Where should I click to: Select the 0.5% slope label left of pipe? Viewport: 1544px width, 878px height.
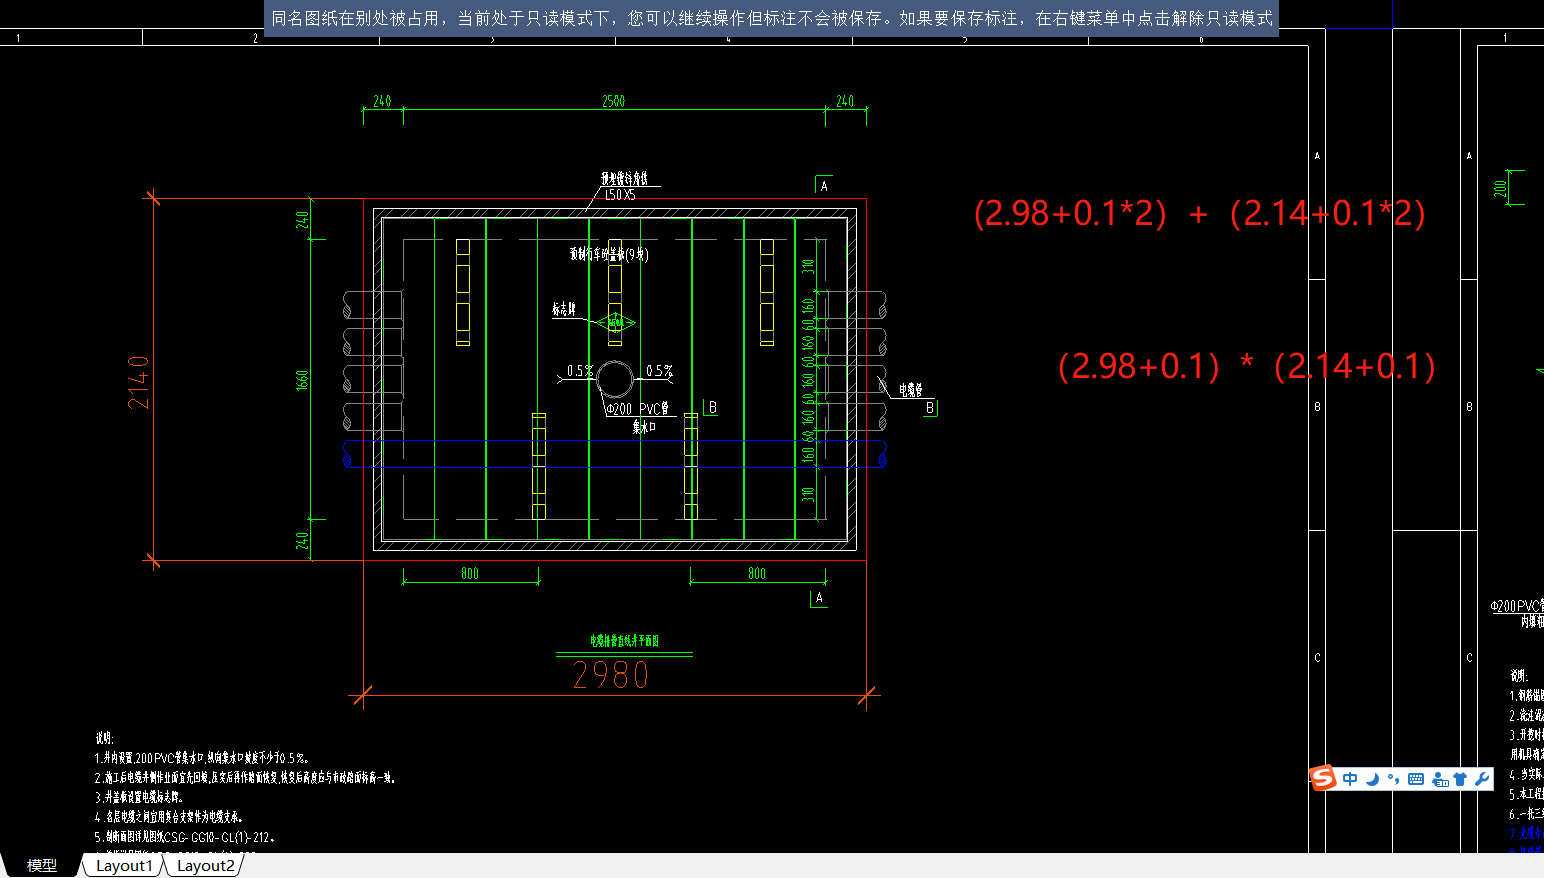pos(579,371)
